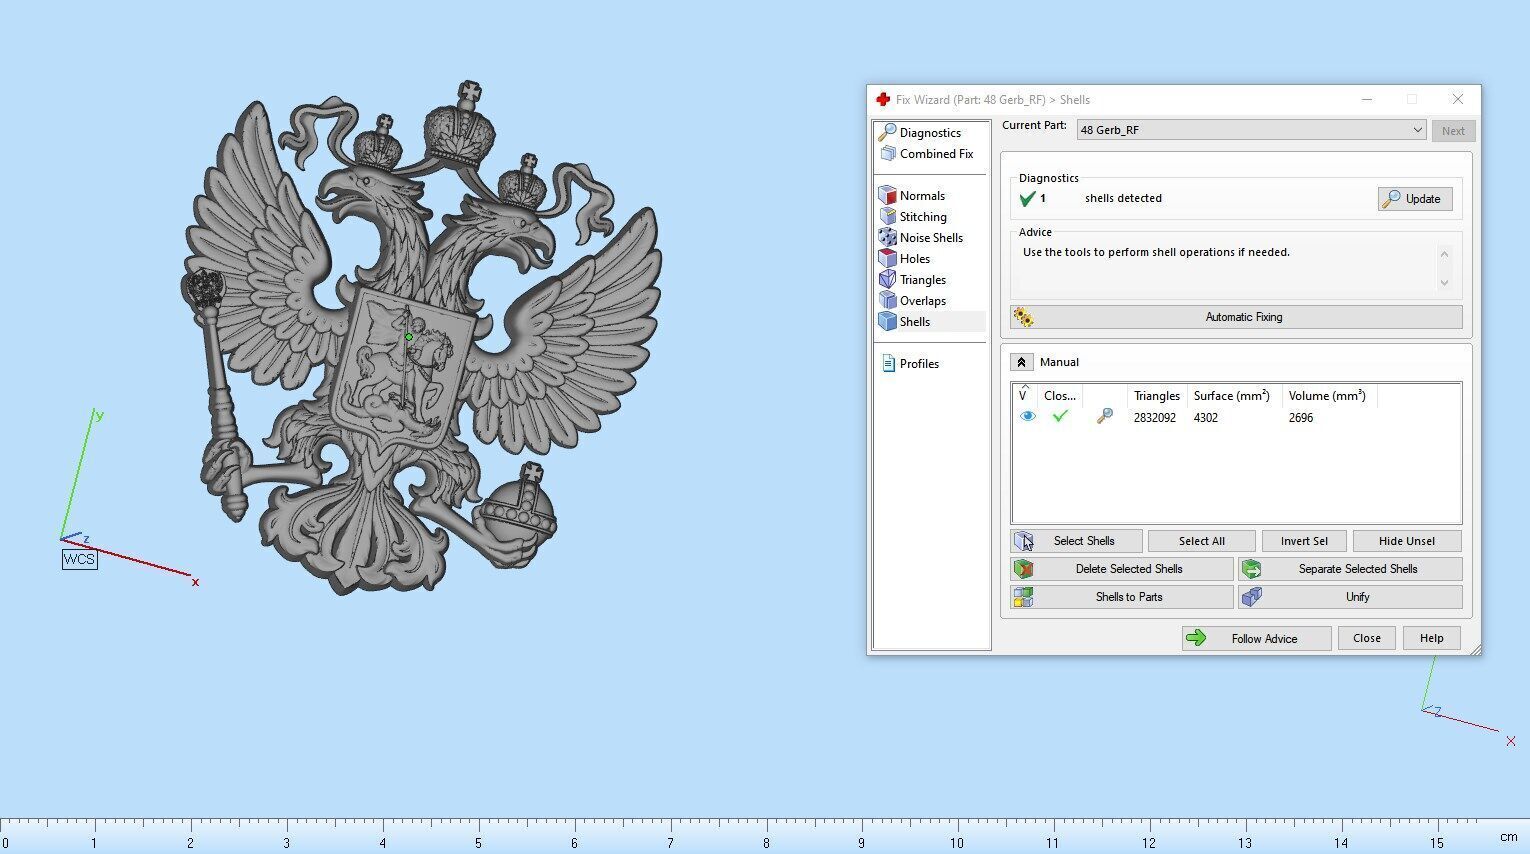Image resolution: width=1530 pixels, height=854 pixels.
Task: Select the Holes page
Action: tap(905, 258)
